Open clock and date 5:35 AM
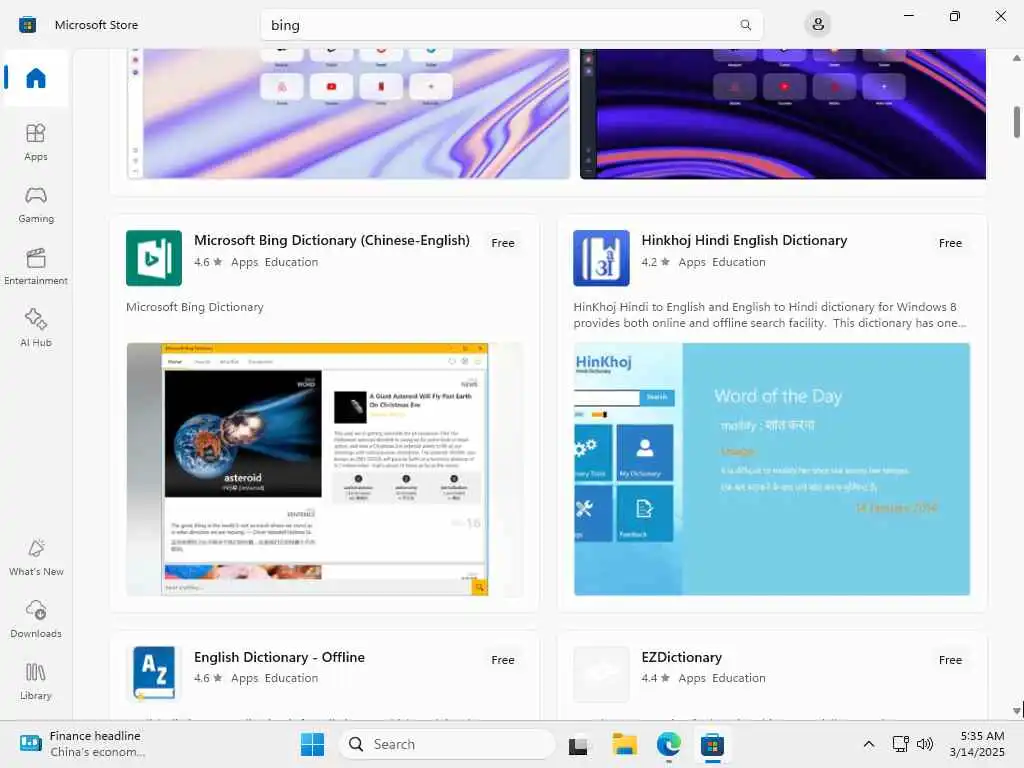The width and height of the screenshot is (1024, 768). pyautogui.click(x=977, y=744)
